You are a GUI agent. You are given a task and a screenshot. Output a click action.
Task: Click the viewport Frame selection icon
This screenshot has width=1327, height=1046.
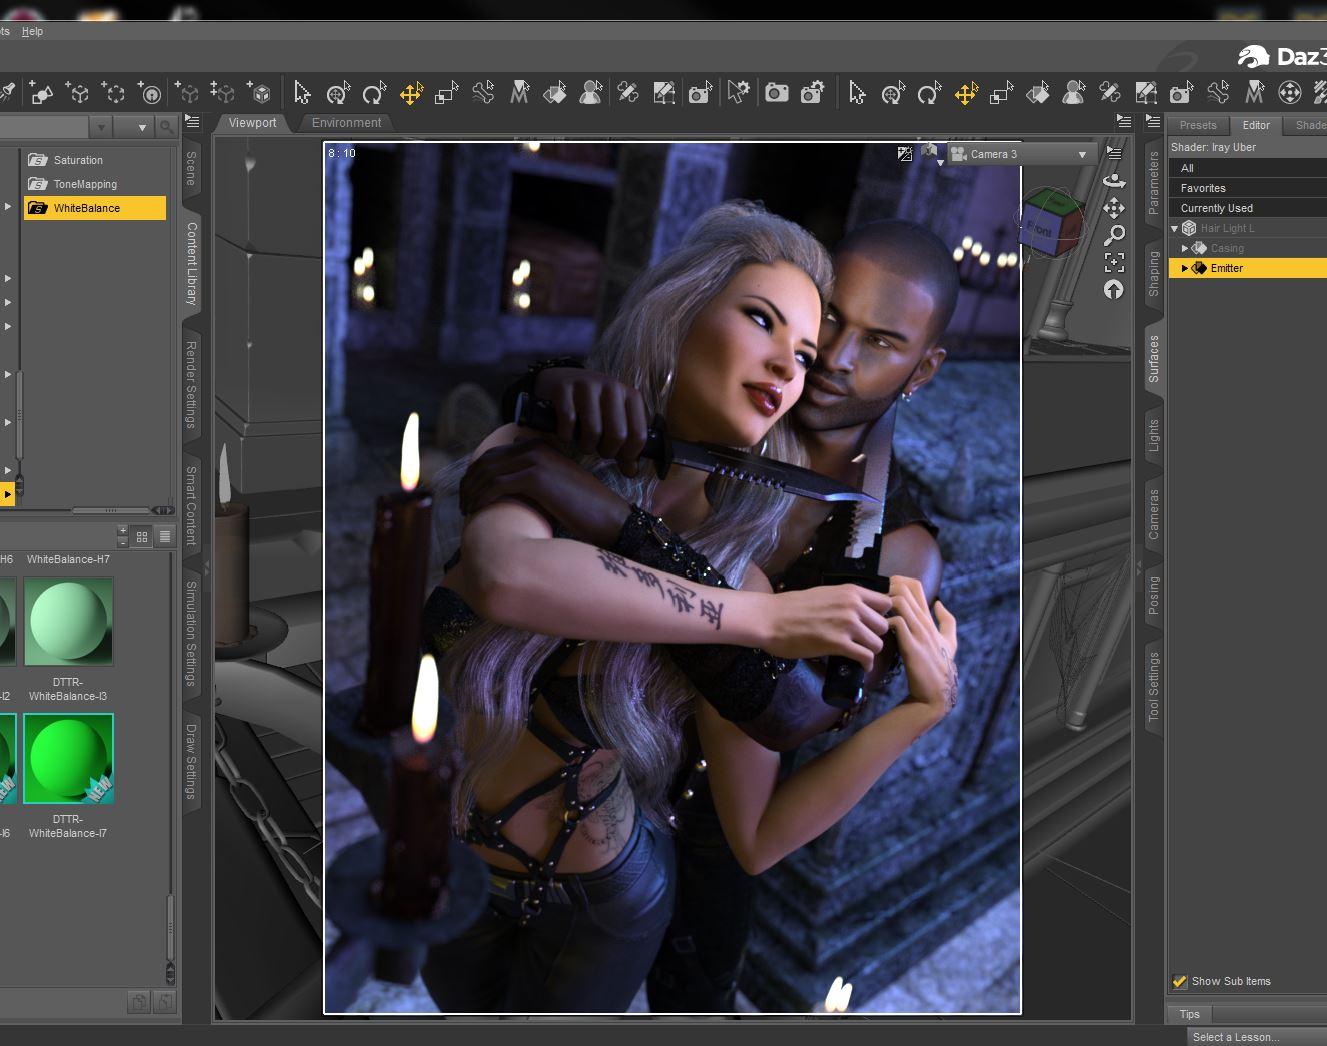[x=1114, y=263]
